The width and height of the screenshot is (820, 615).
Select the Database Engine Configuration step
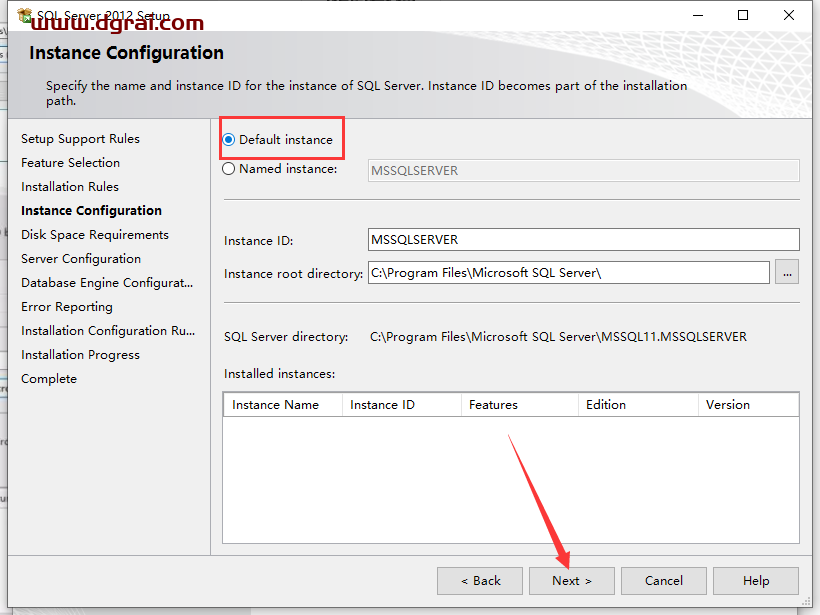pyautogui.click(x=107, y=283)
